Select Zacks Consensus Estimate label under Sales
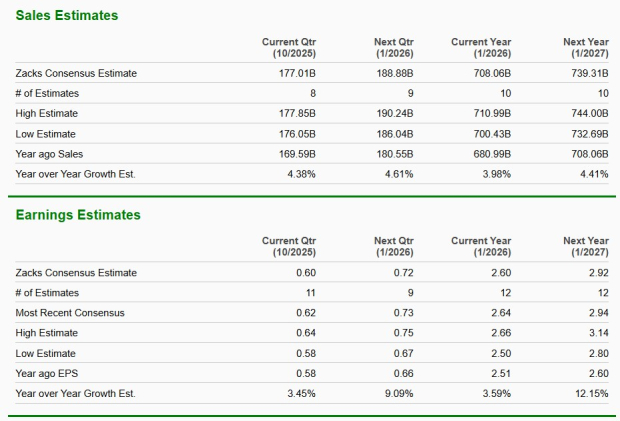 tap(76, 73)
